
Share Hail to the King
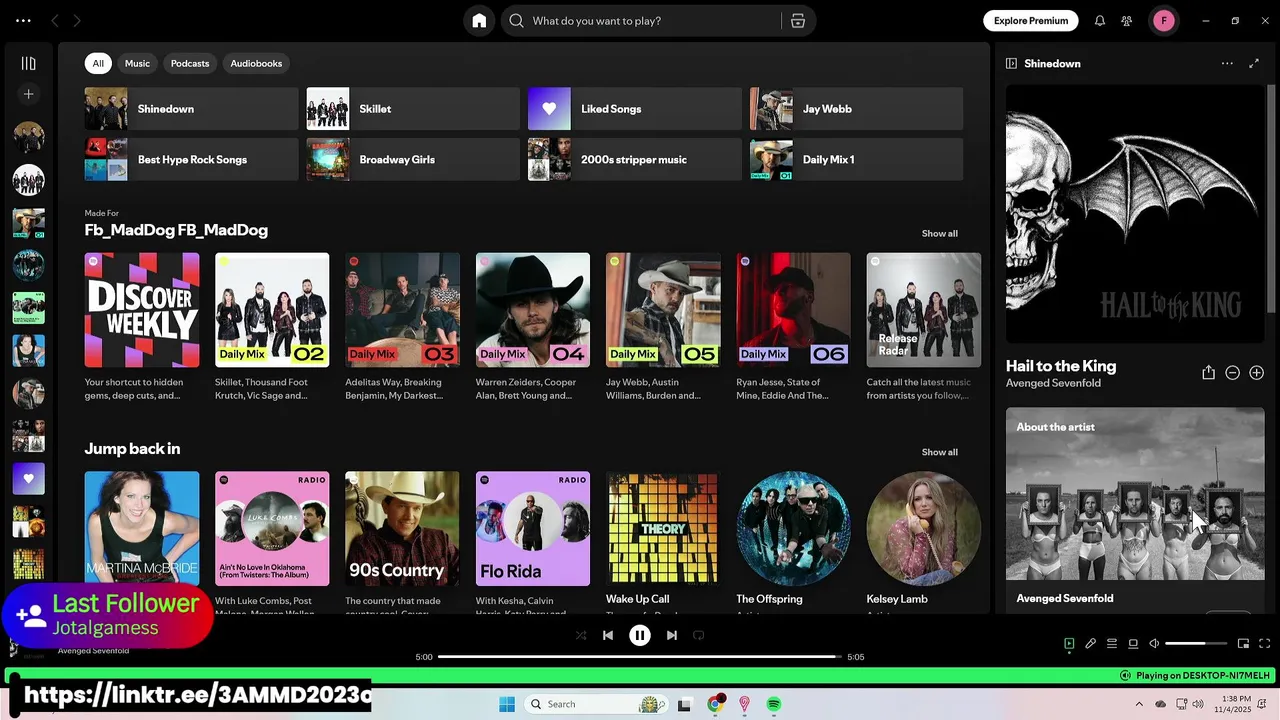pos(1208,372)
